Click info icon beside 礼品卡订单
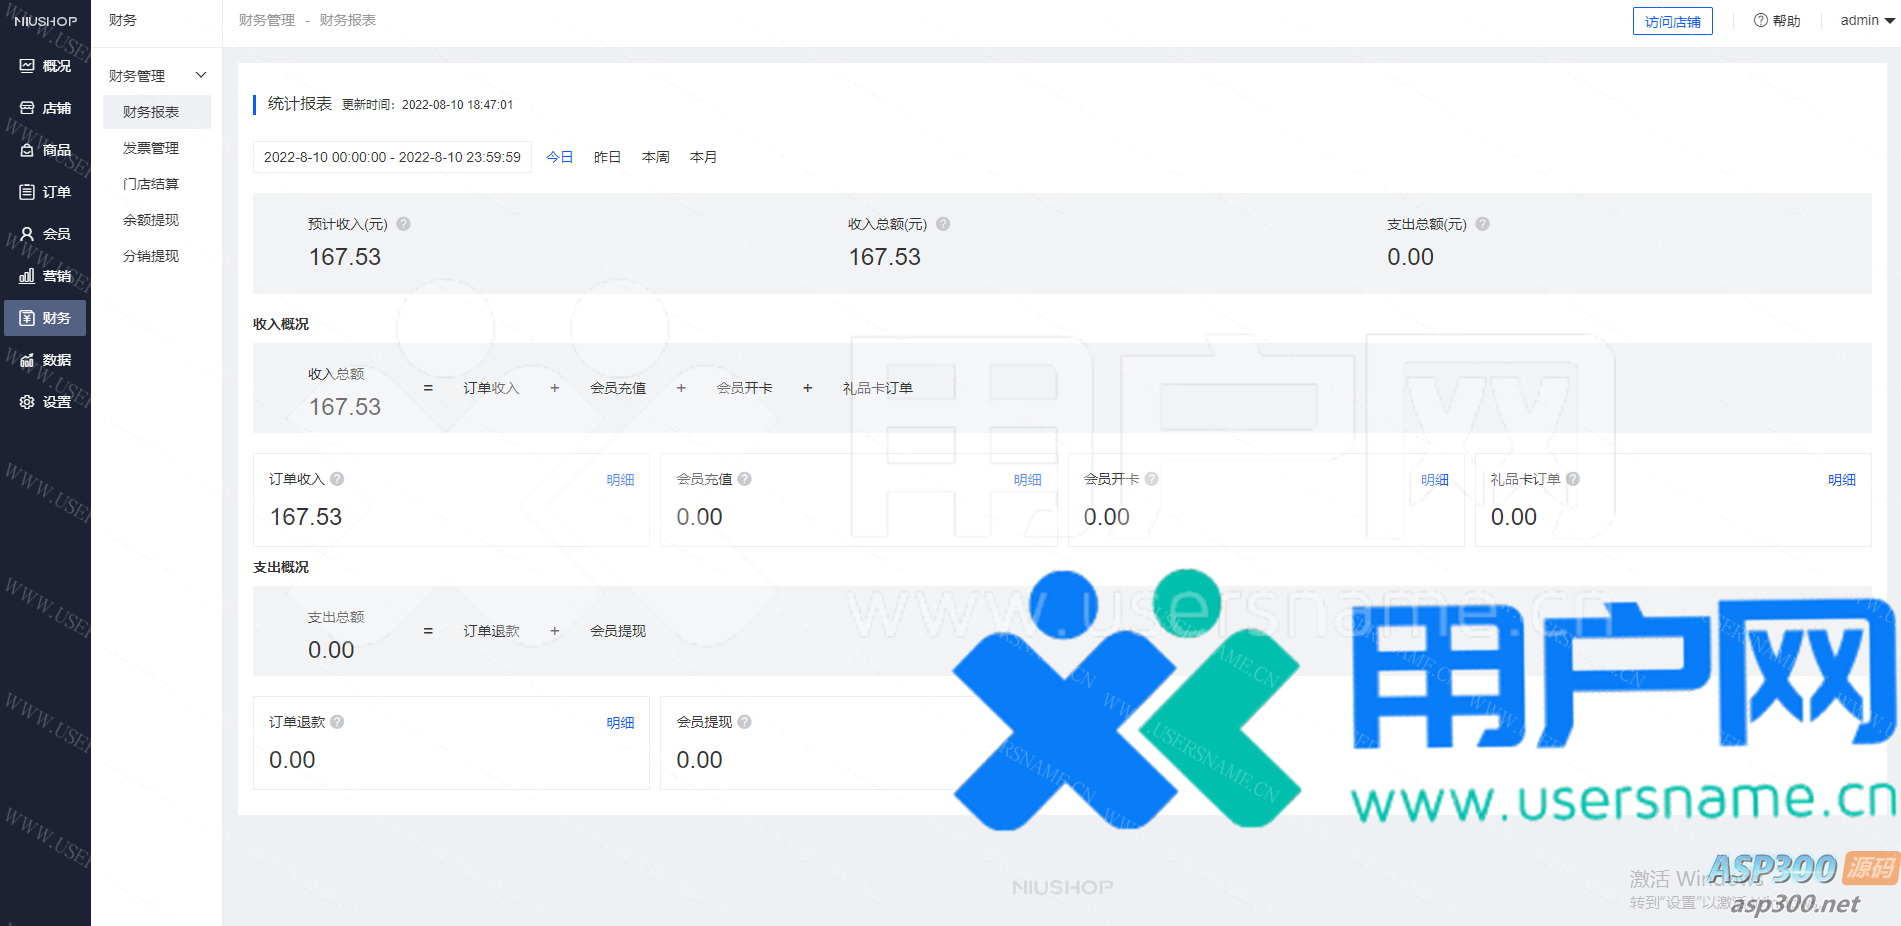Screen dimensions: 1901x926 (1573, 479)
